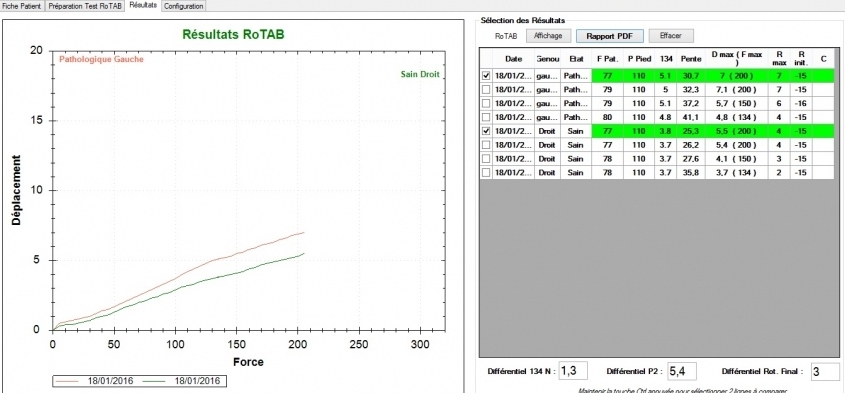
Task: Click the Pente cell 25,3
Action: coord(691,130)
